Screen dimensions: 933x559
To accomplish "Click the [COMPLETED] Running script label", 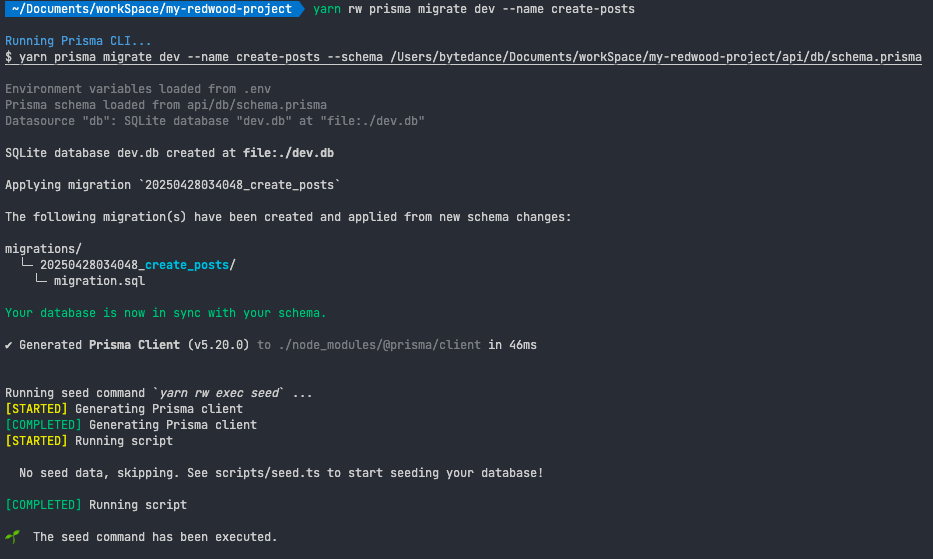I will [43, 505].
